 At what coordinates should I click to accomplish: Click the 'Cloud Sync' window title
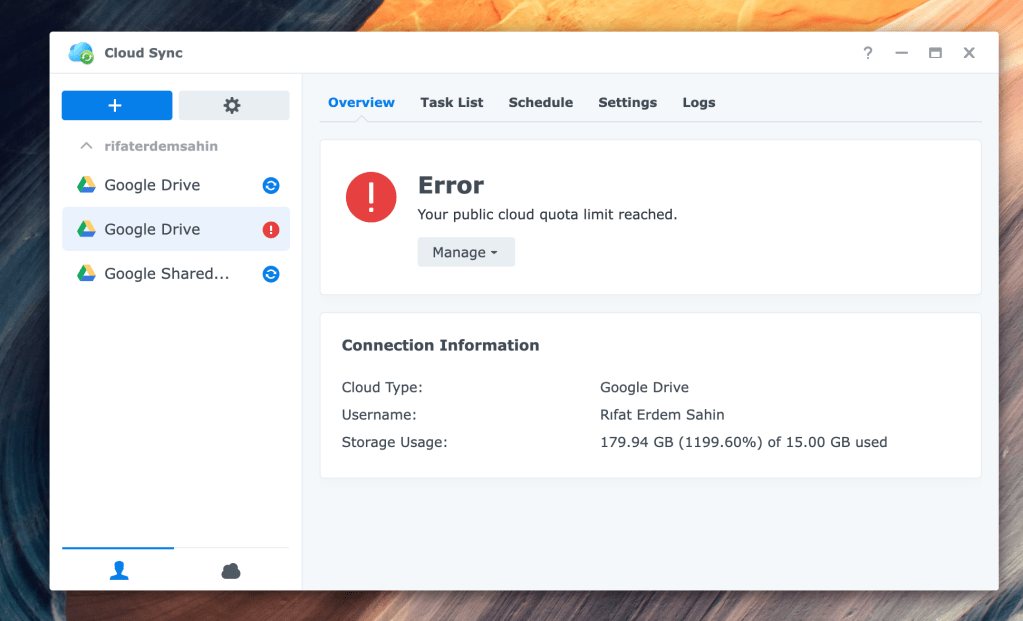coord(144,53)
